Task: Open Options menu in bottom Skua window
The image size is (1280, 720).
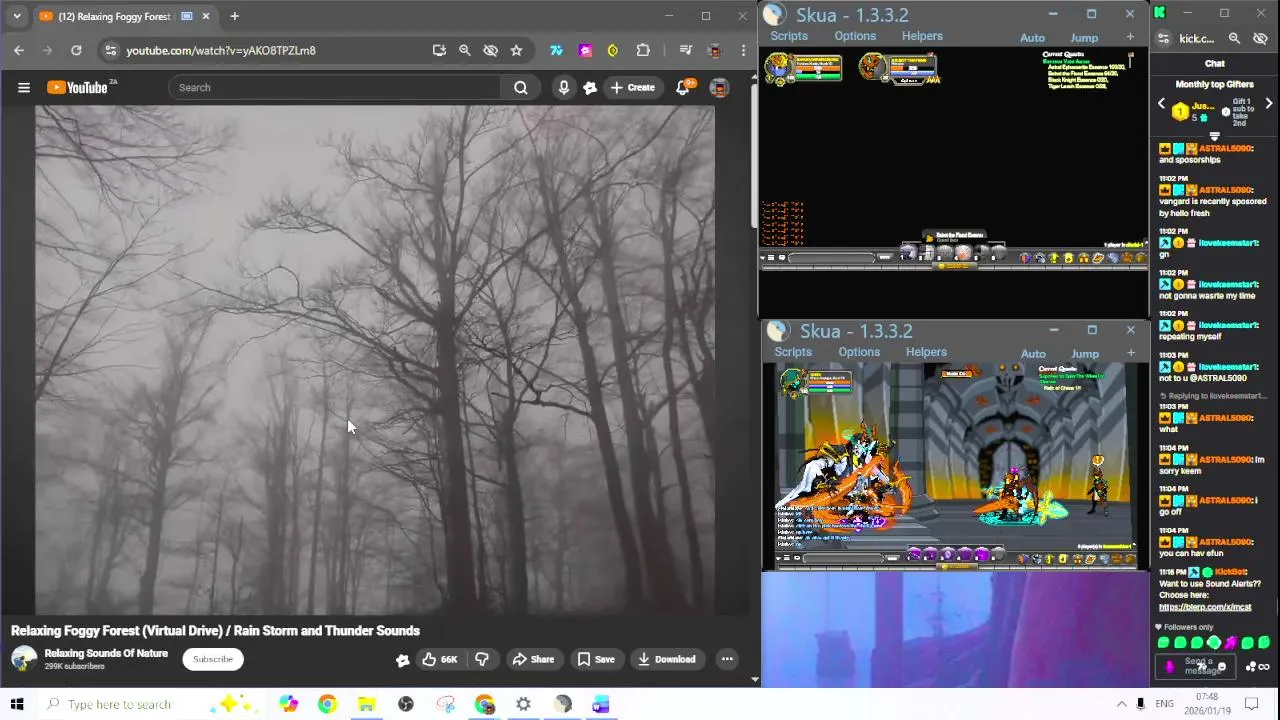Action: tap(859, 352)
